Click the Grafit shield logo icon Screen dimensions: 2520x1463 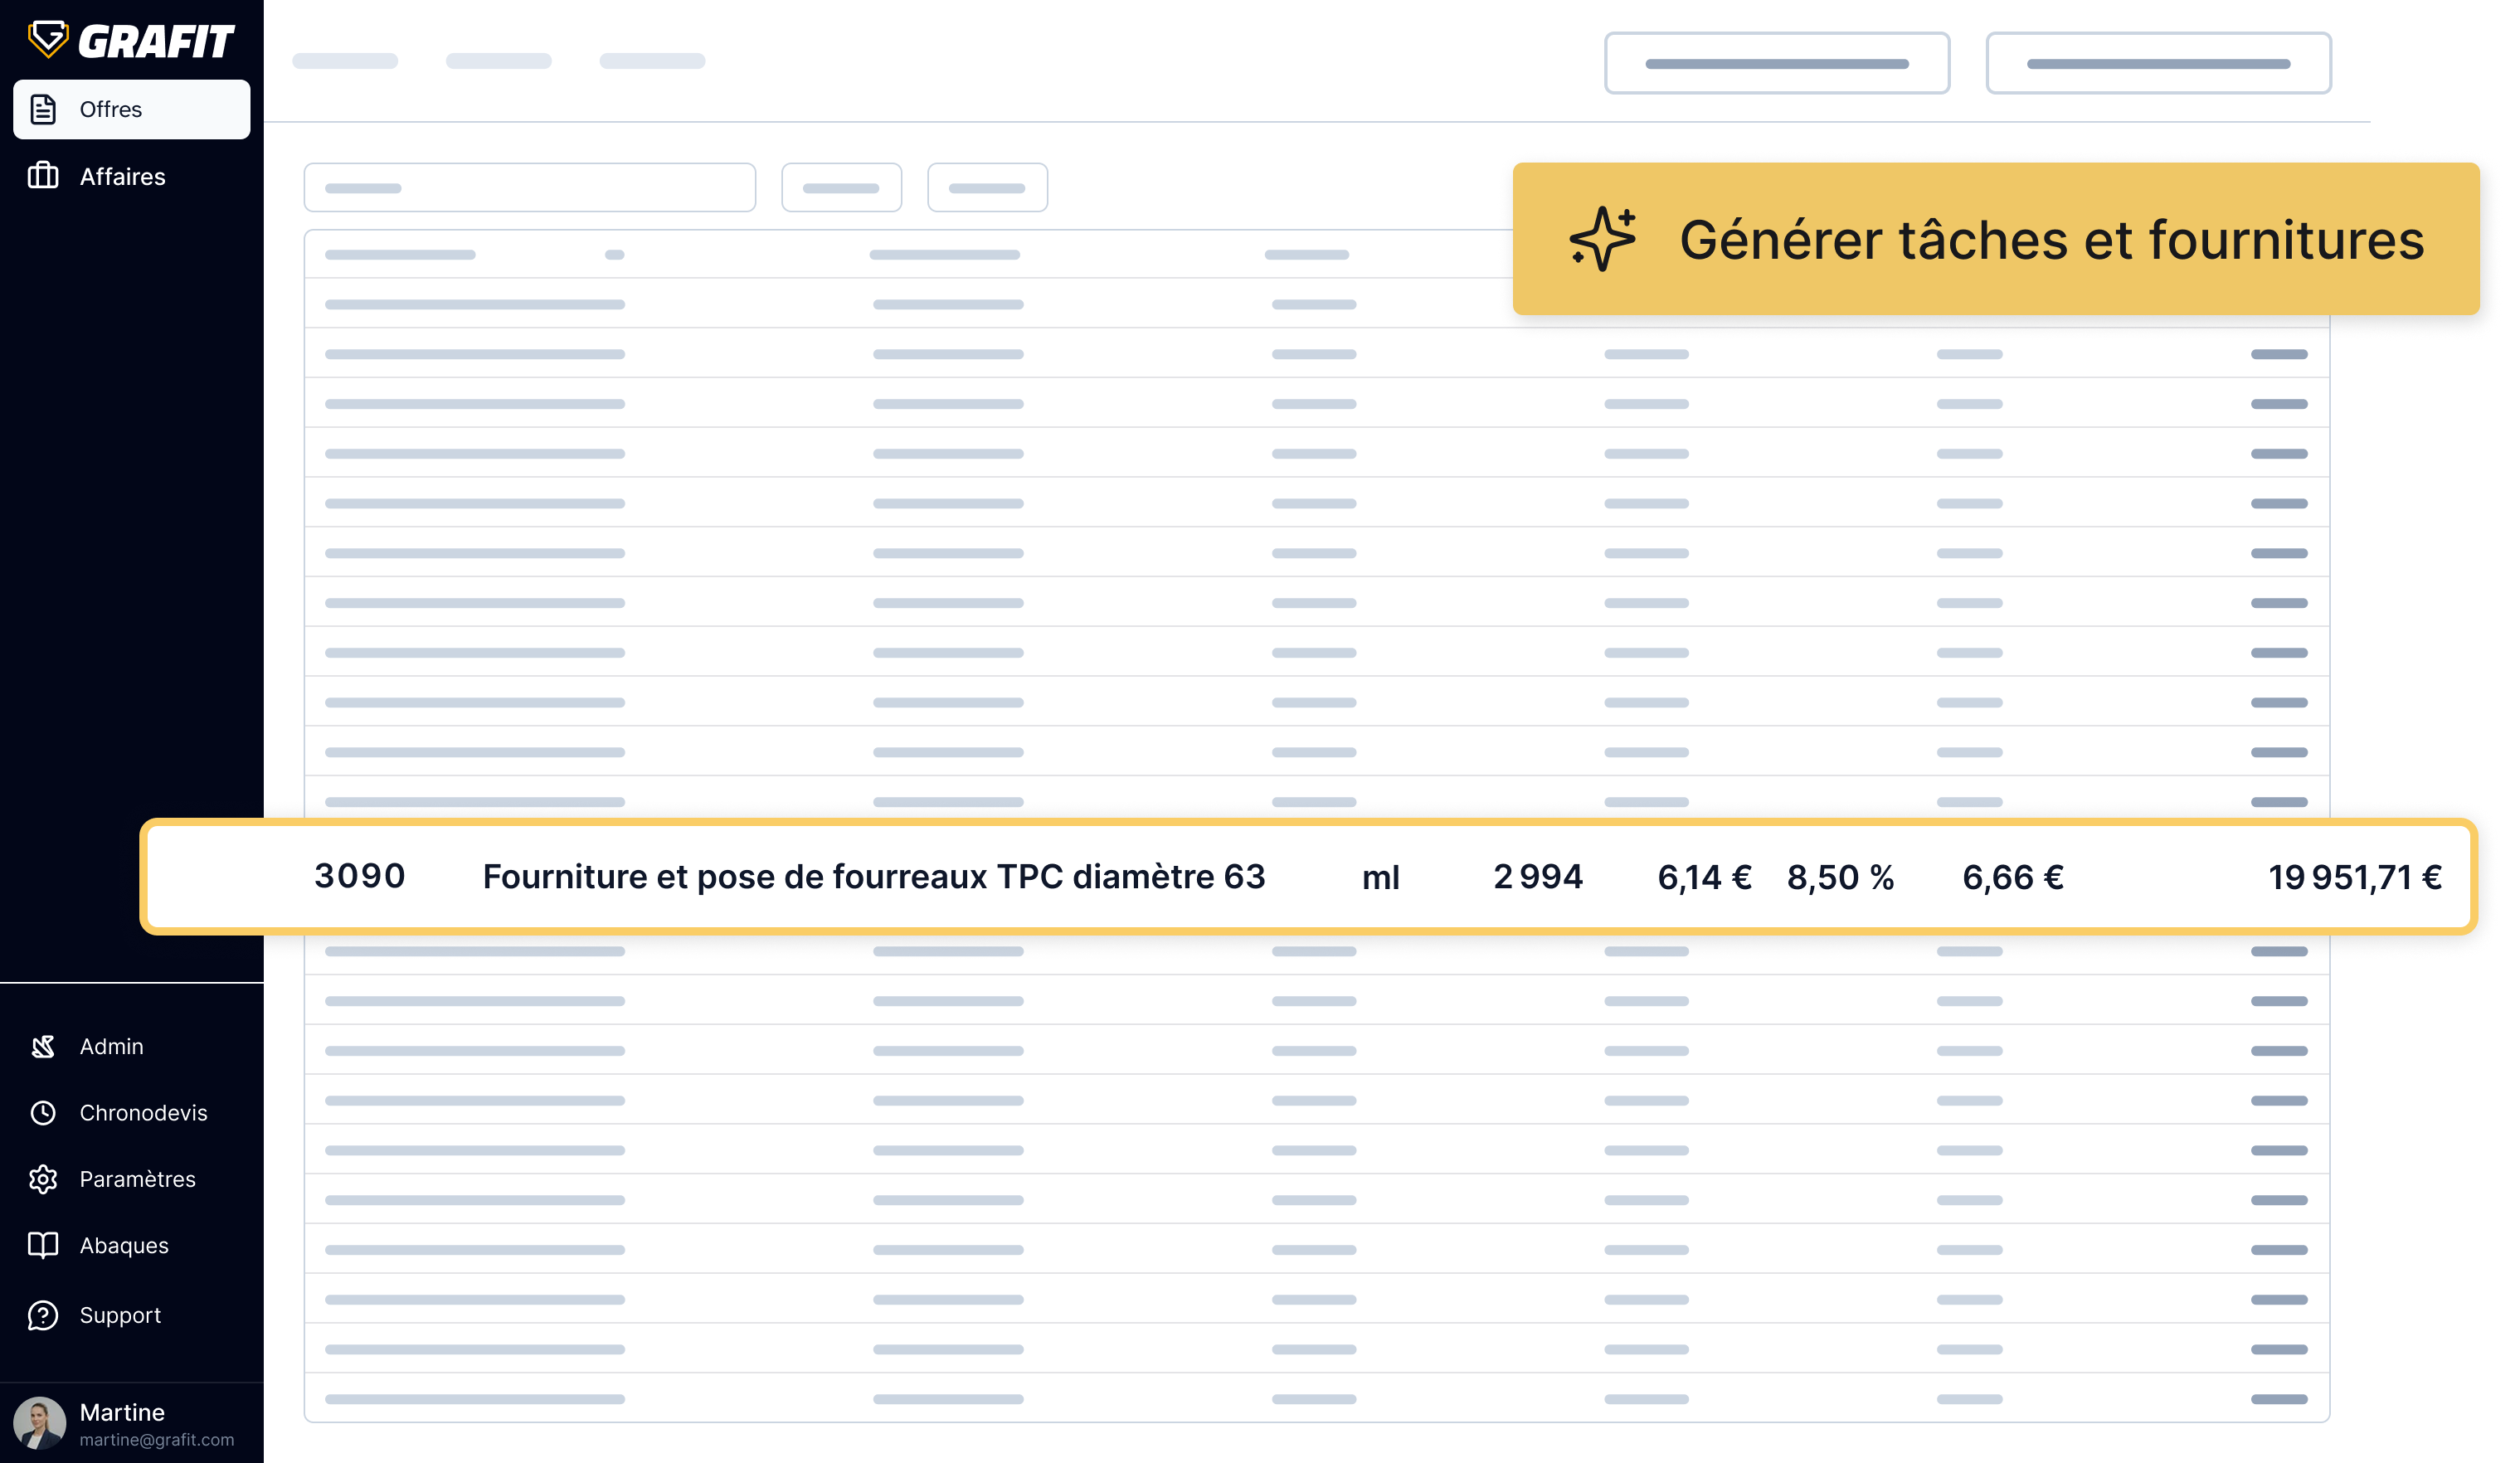47,40
